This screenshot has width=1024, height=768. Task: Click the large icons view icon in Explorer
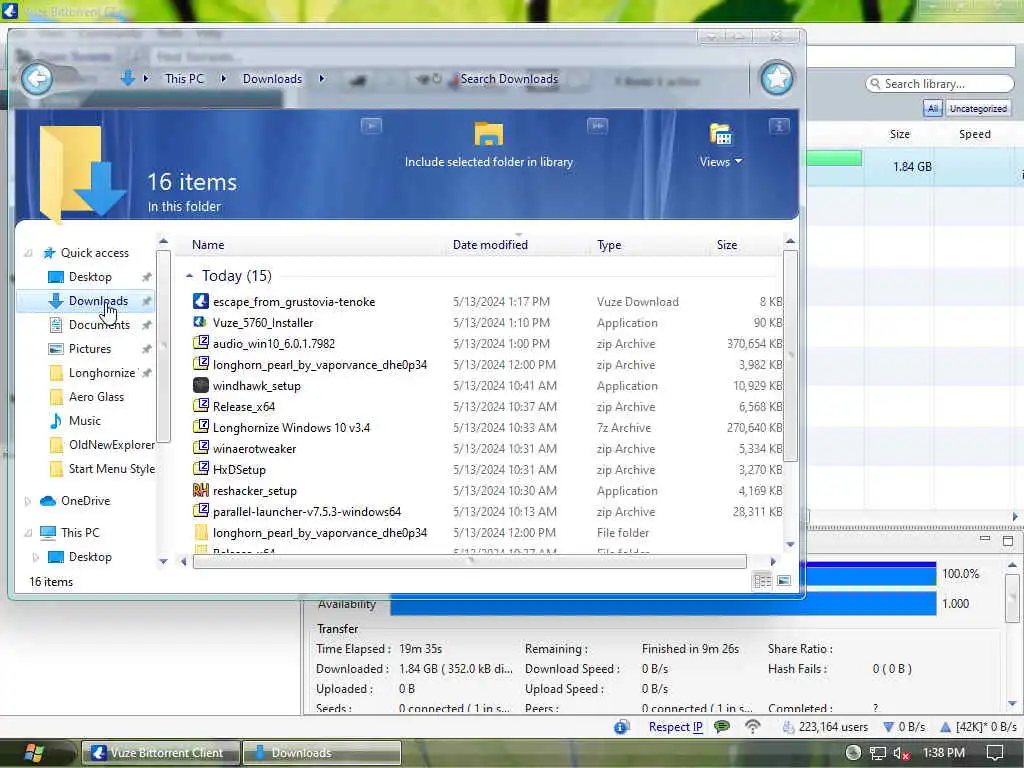(x=784, y=581)
